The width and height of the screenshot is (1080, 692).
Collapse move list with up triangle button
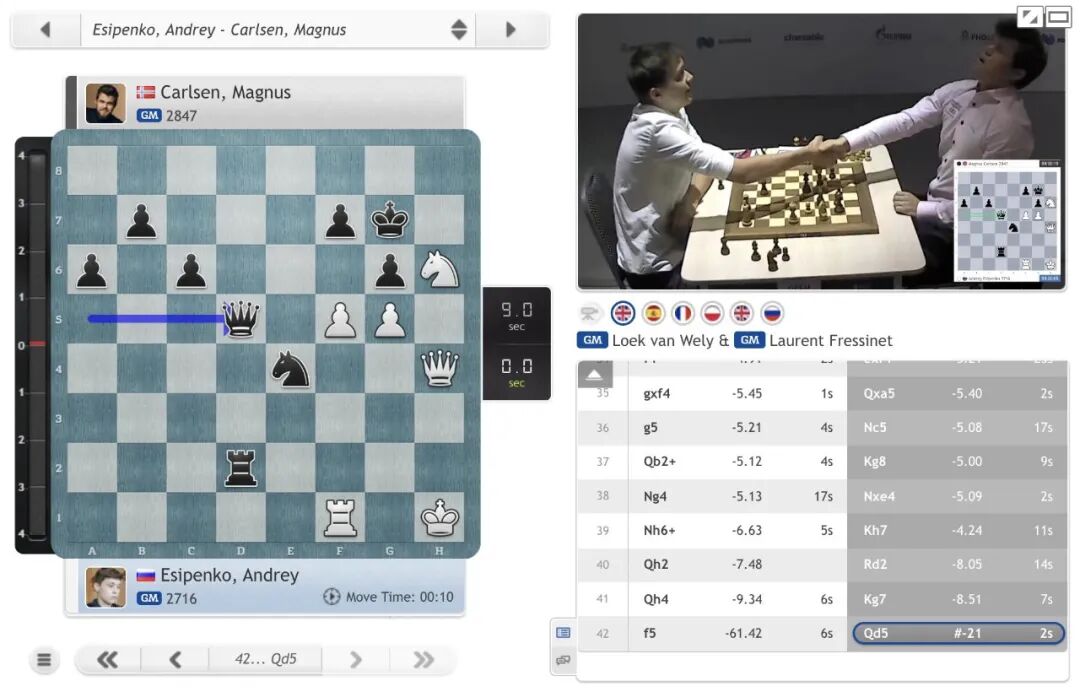coord(595,375)
